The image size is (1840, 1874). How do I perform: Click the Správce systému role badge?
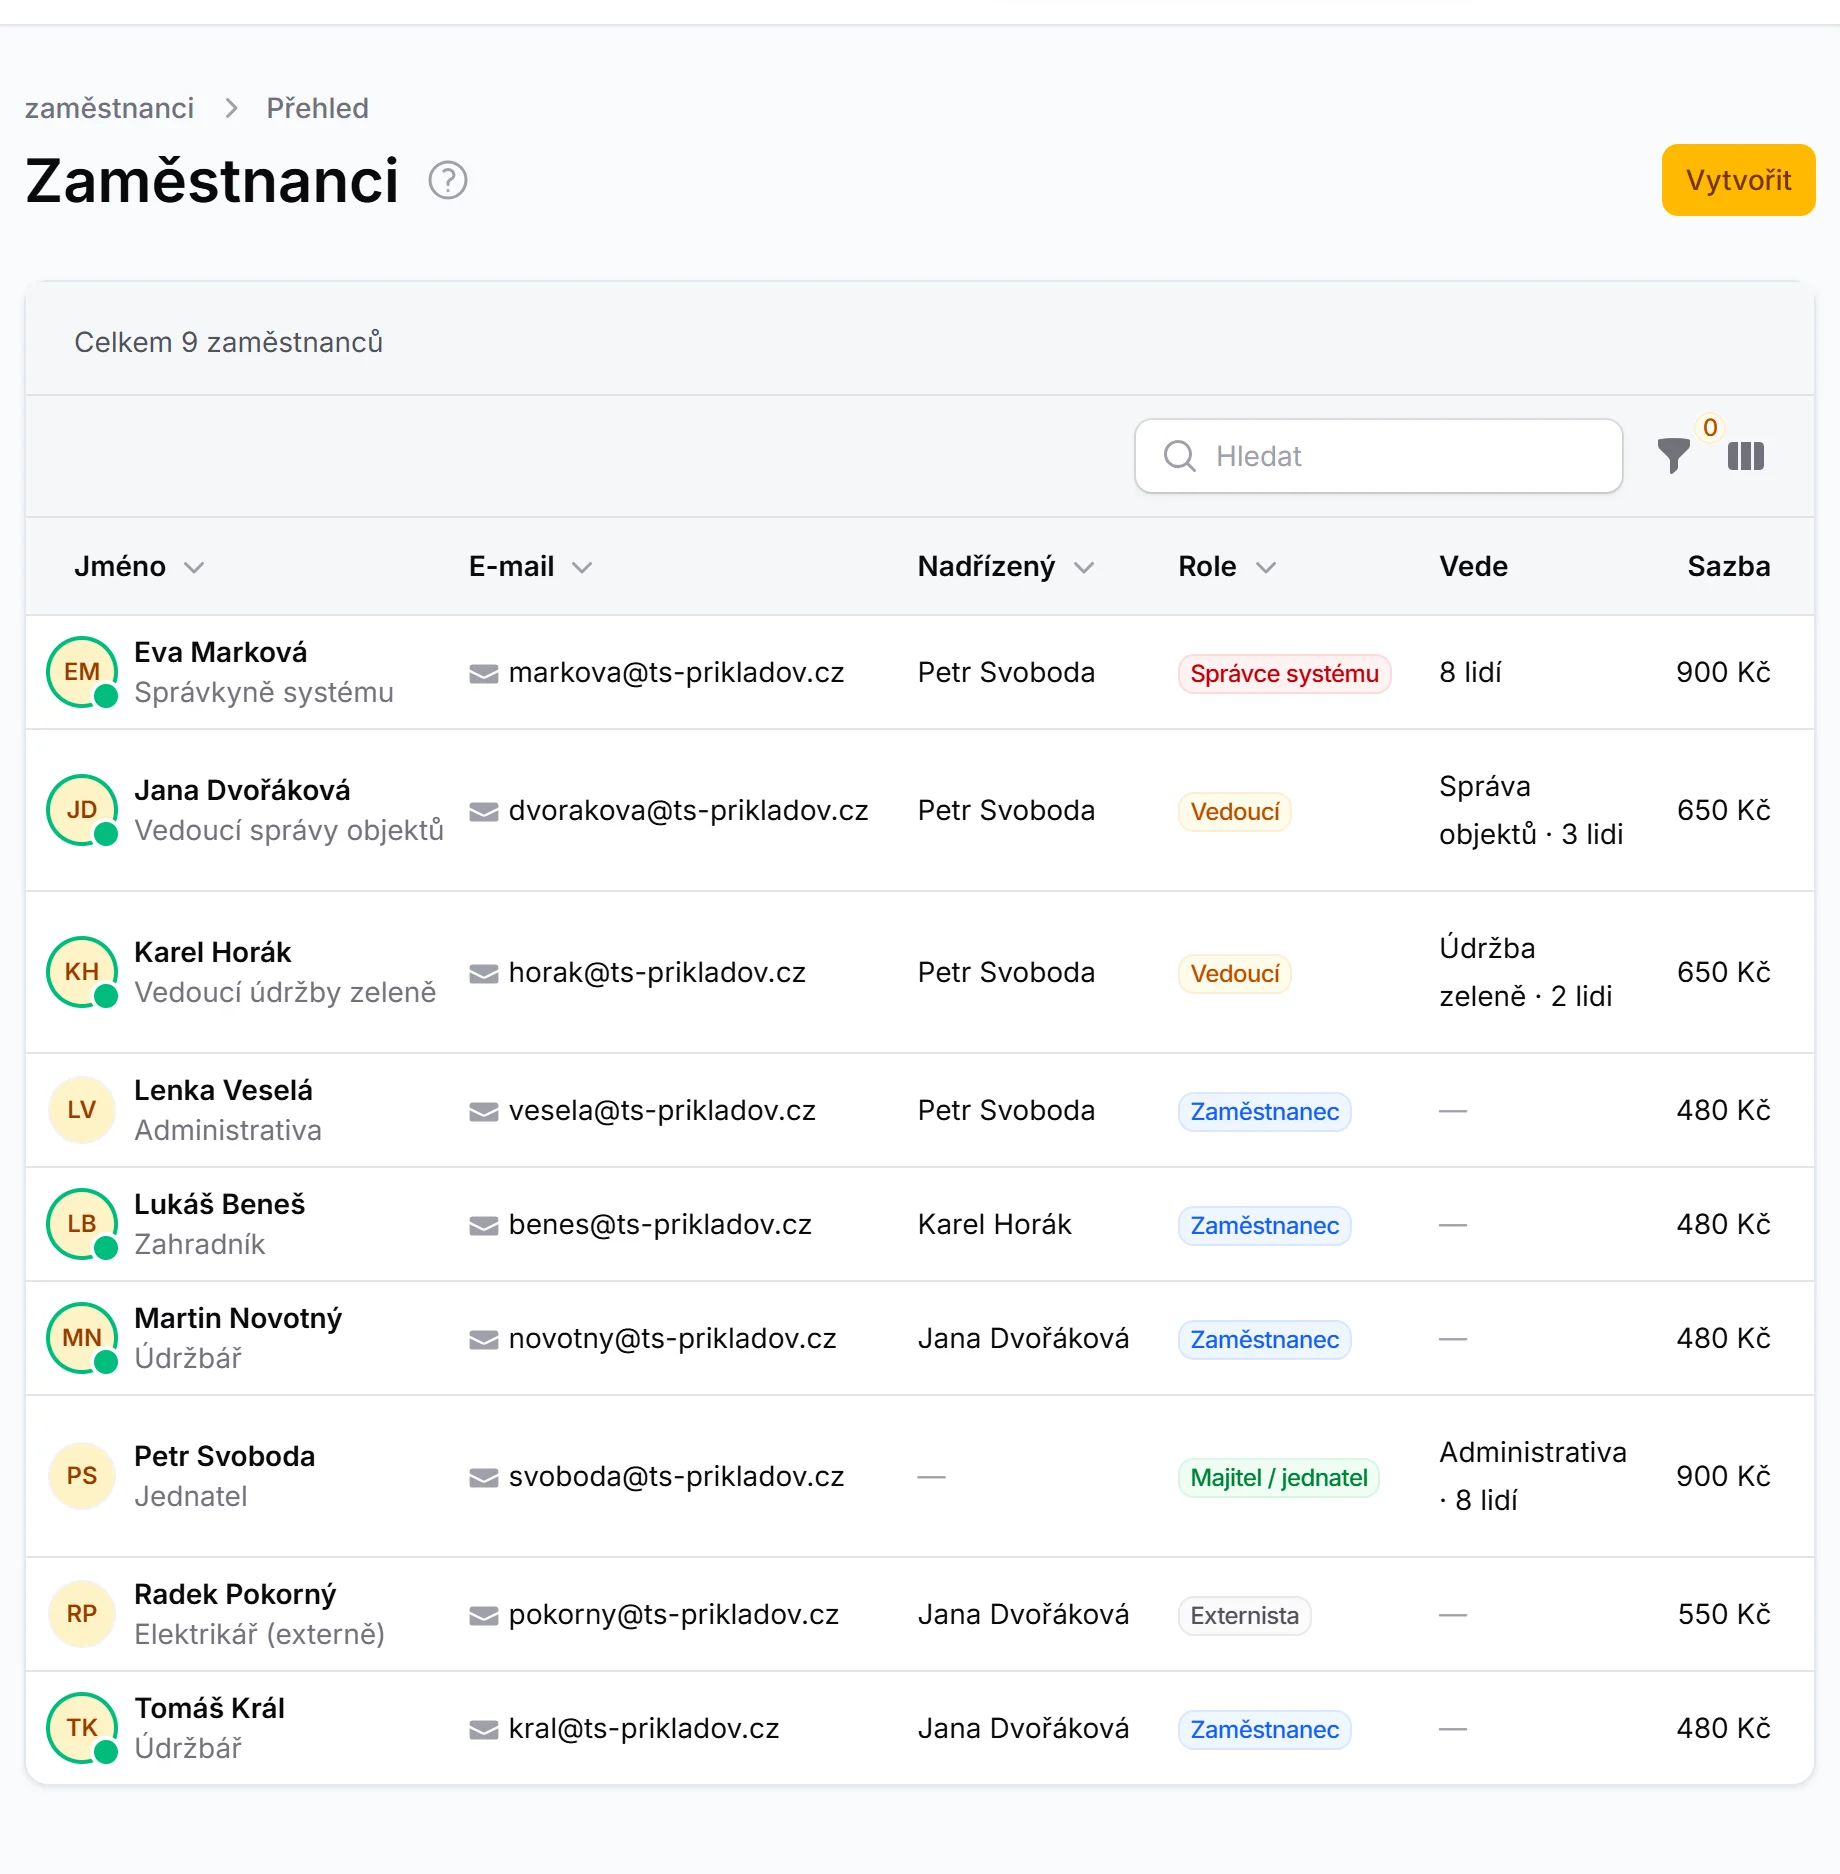point(1284,673)
